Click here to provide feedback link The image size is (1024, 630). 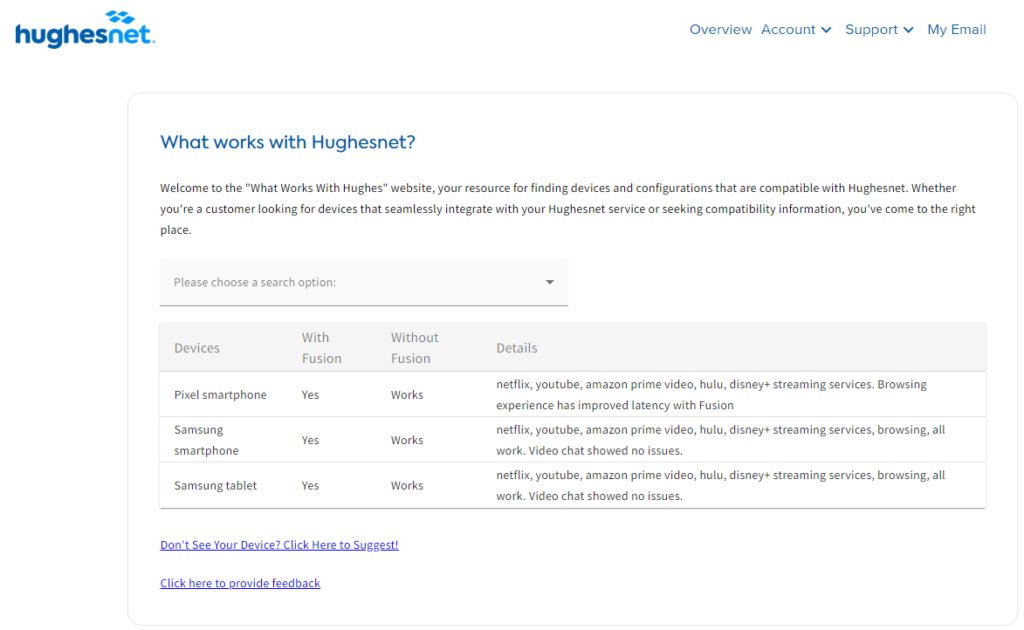click(x=240, y=583)
